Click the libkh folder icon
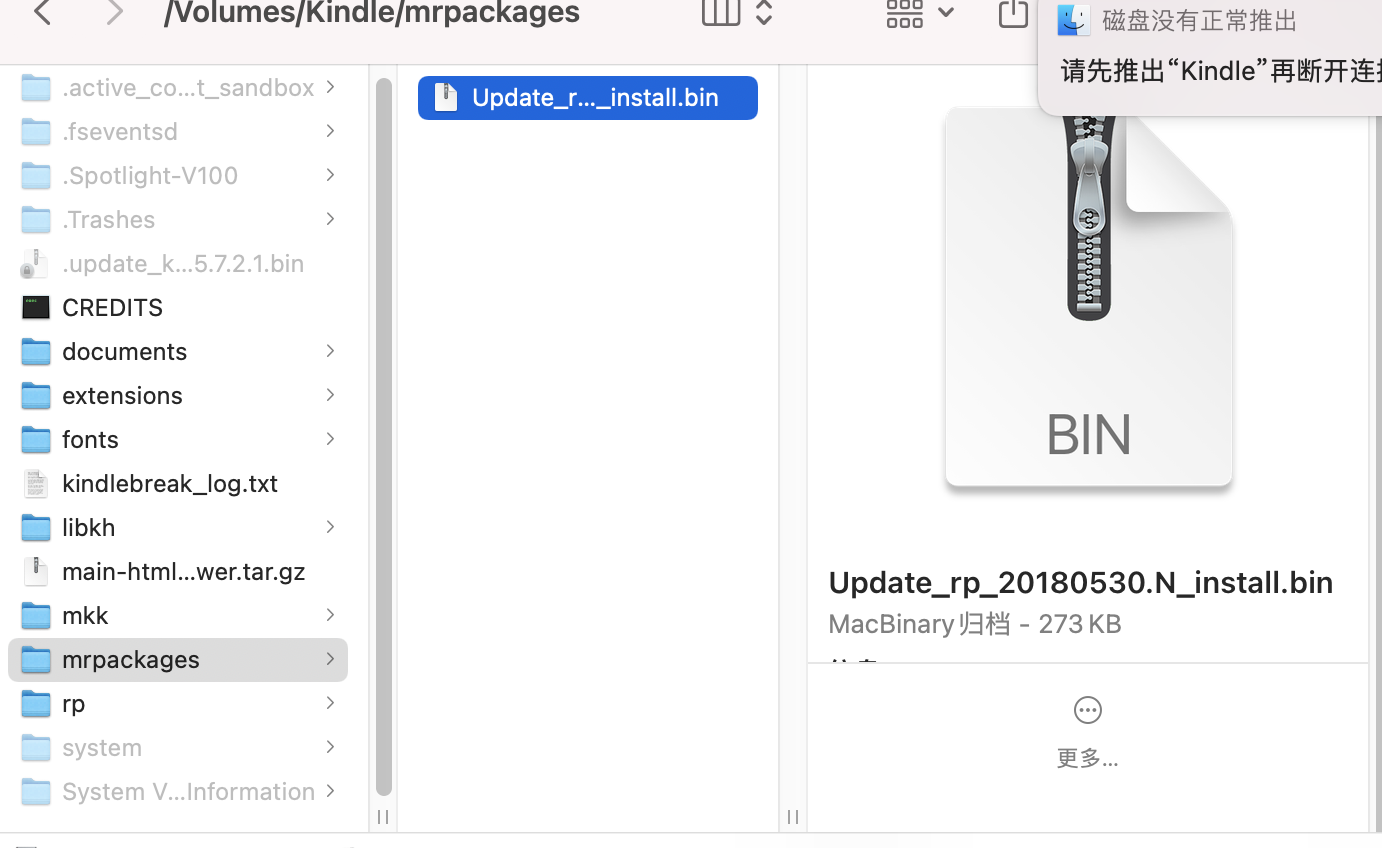The image size is (1382, 848). (x=36, y=527)
